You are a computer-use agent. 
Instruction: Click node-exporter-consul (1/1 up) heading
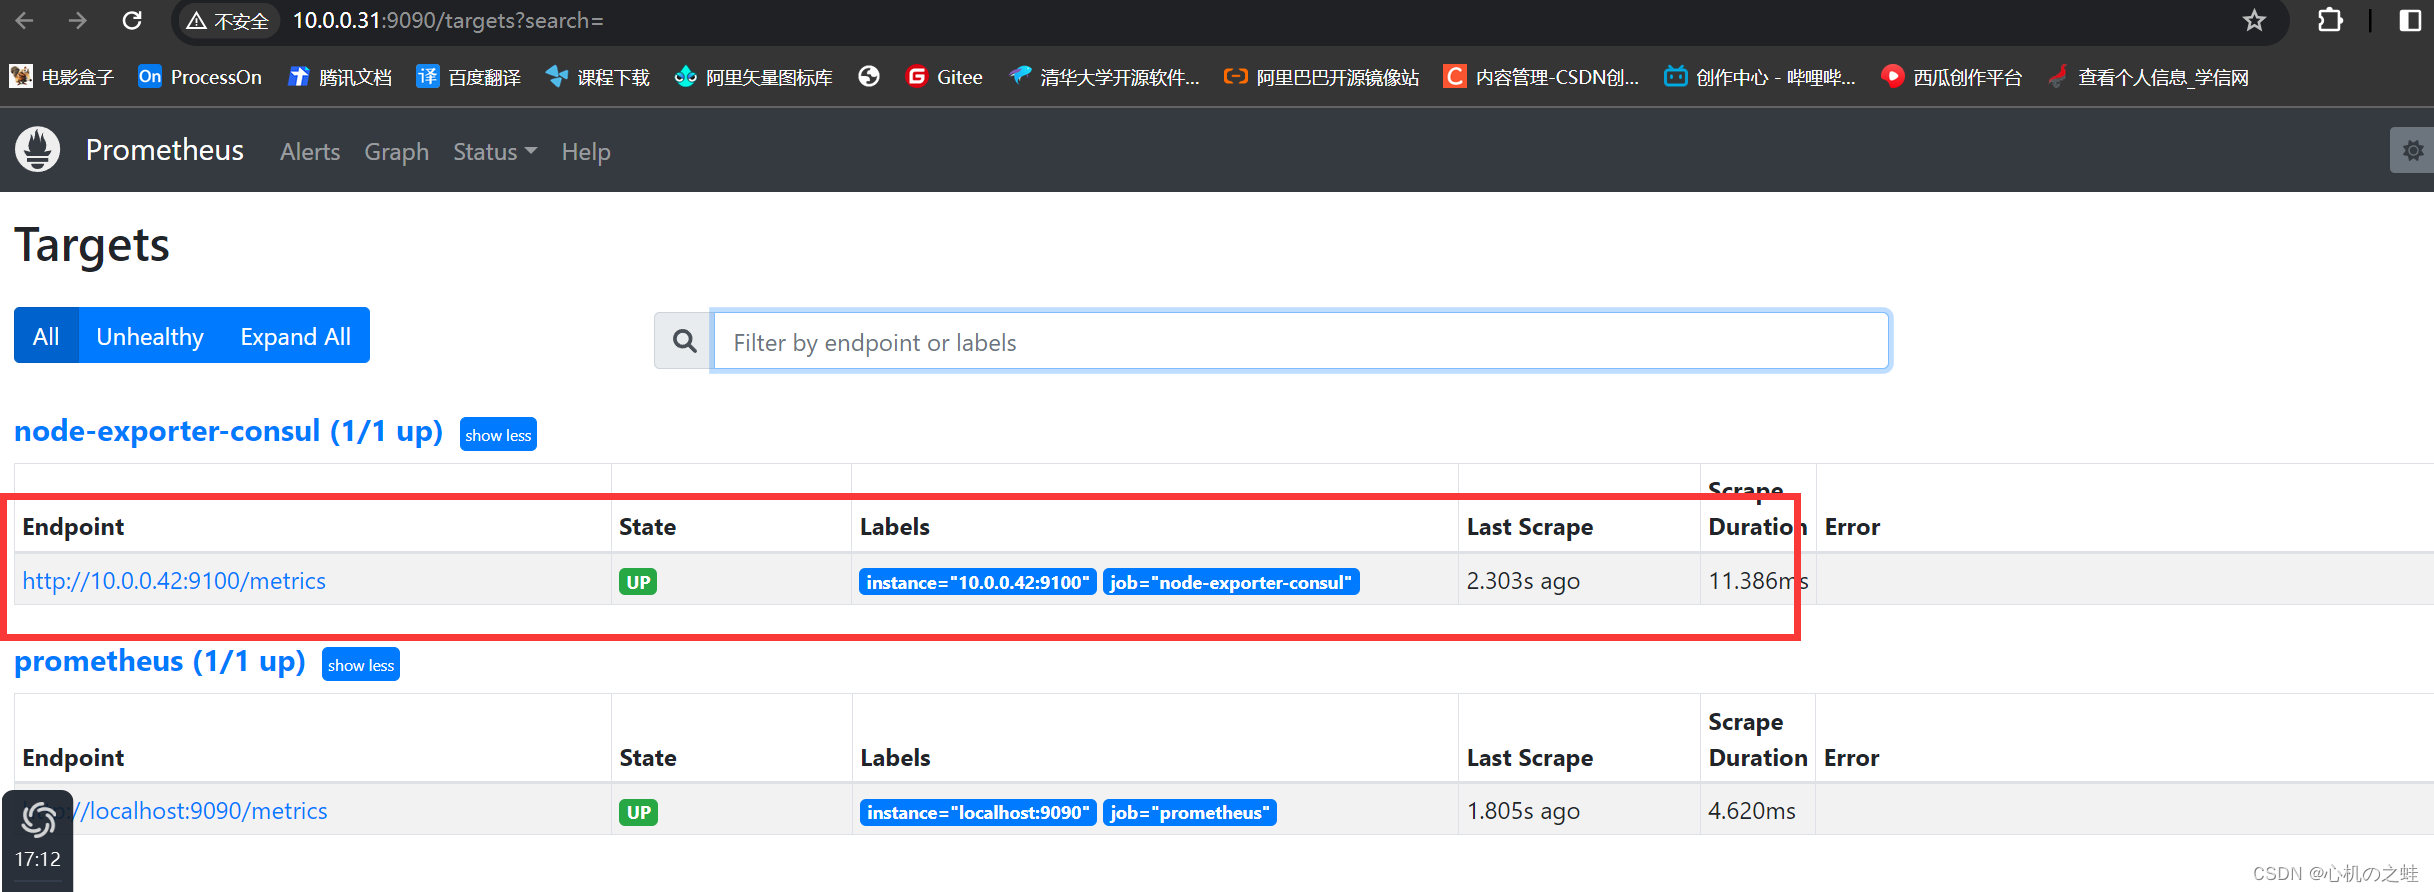(228, 431)
